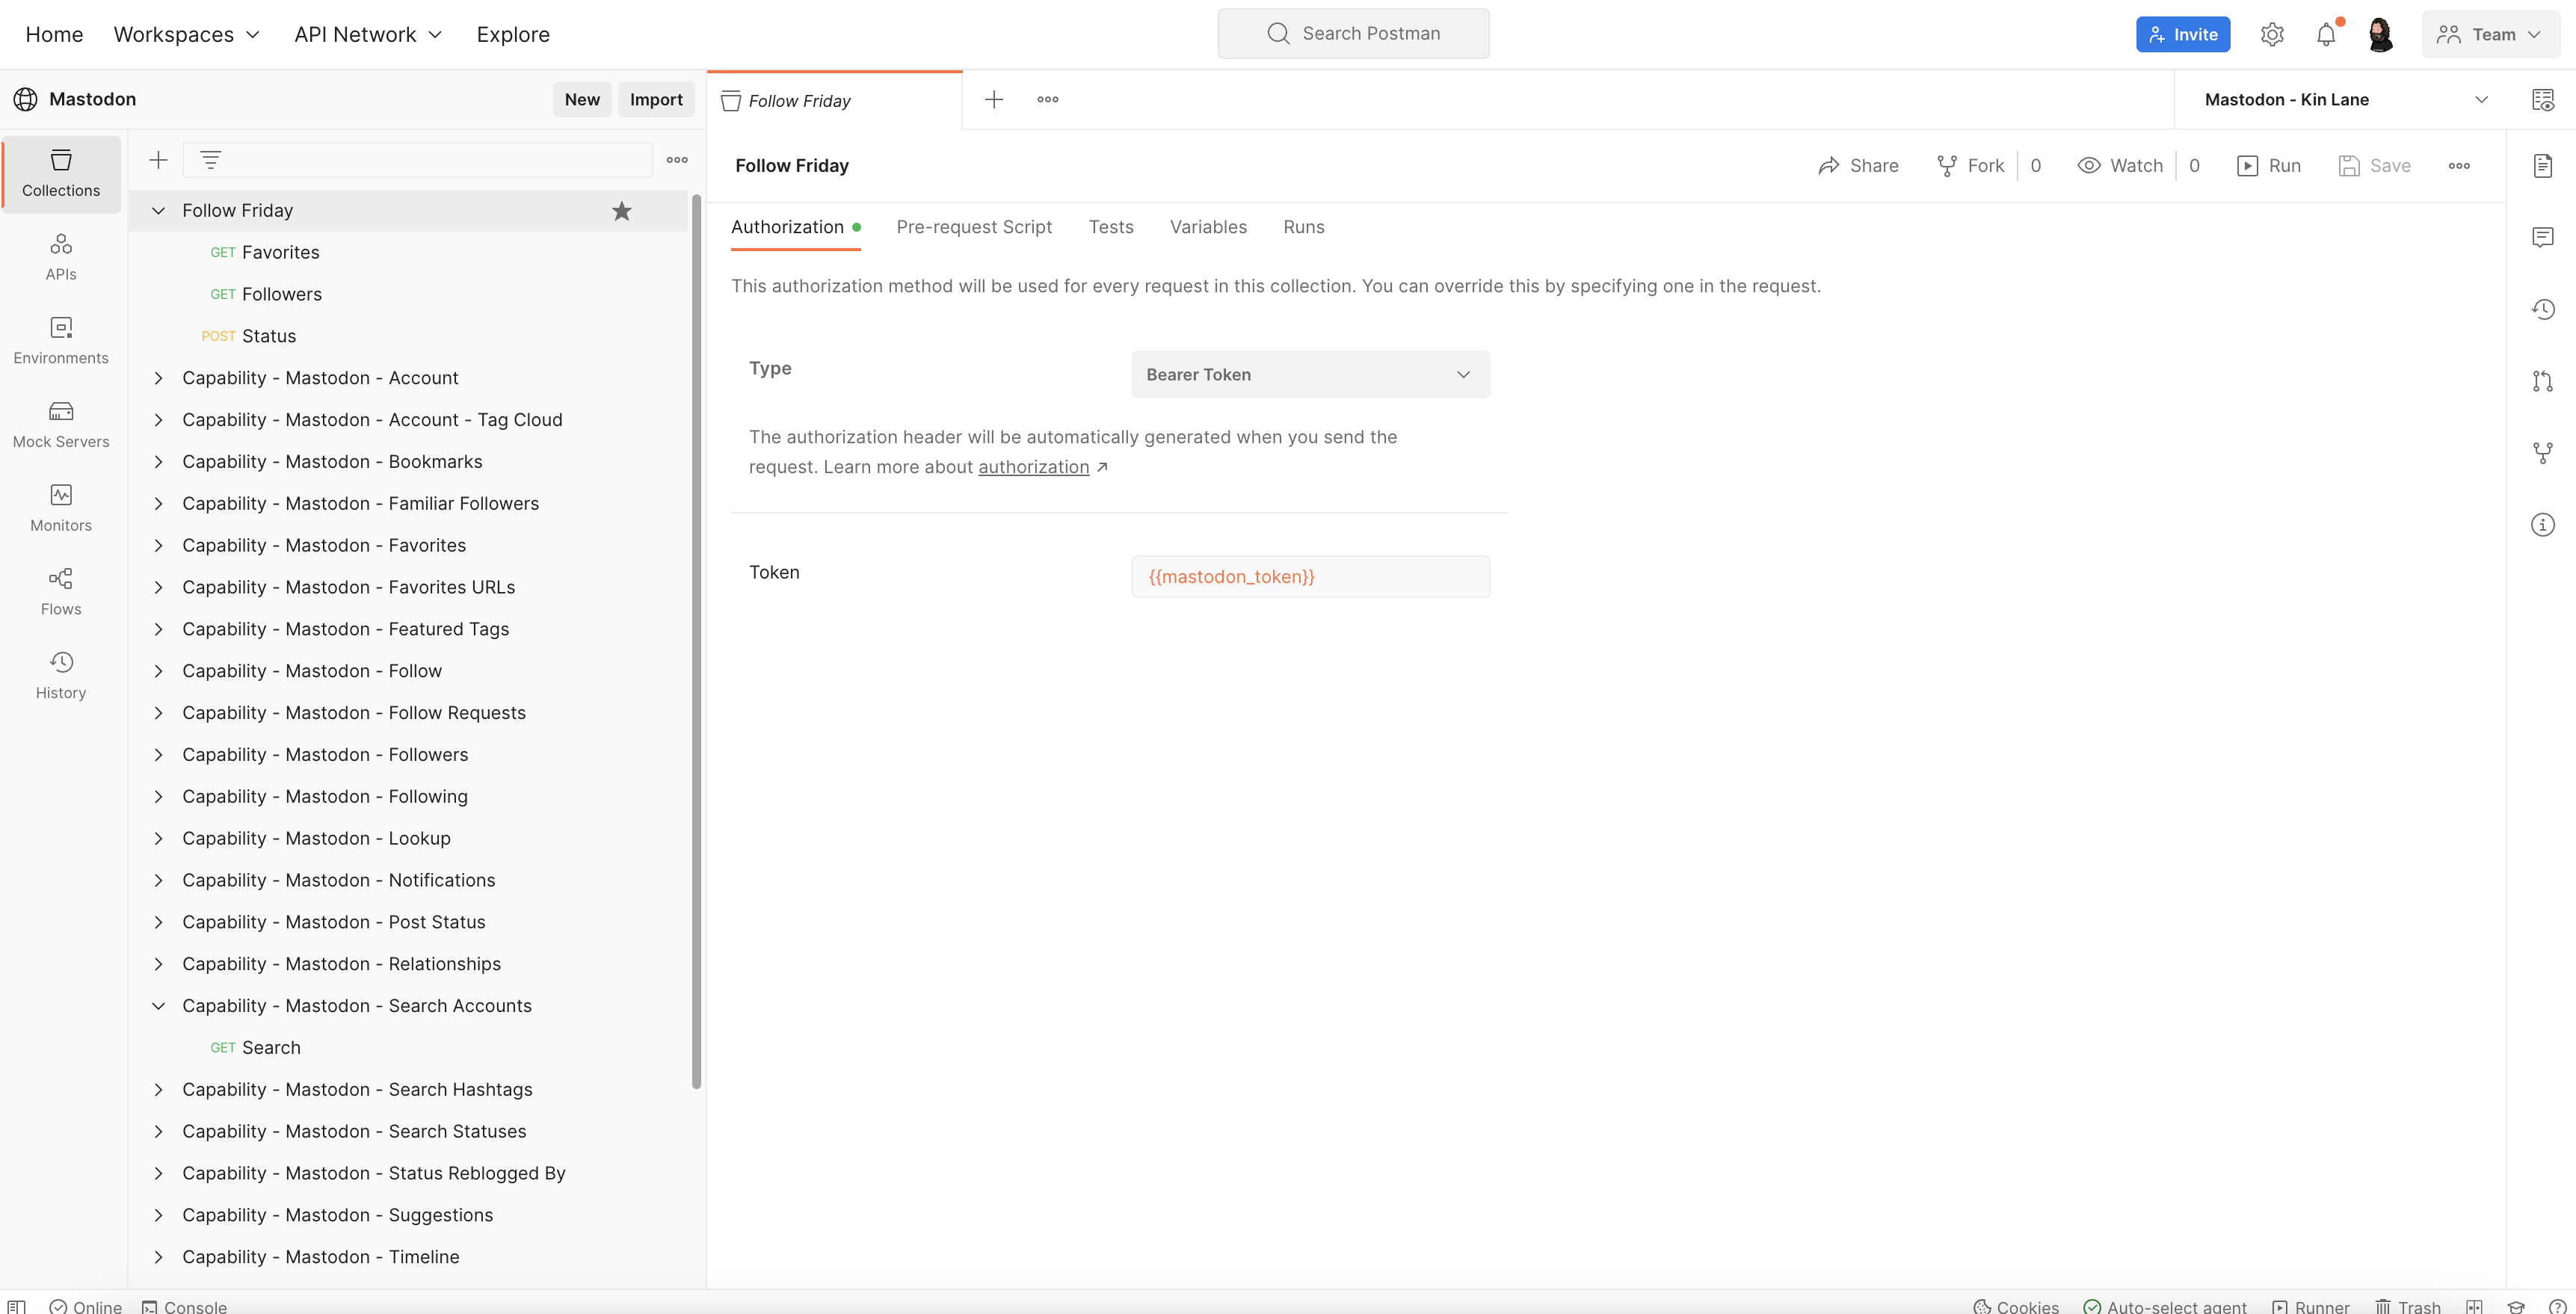Open the settings gear icon
Image resolution: width=2576 pixels, height=1314 pixels.
click(2272, 34)
